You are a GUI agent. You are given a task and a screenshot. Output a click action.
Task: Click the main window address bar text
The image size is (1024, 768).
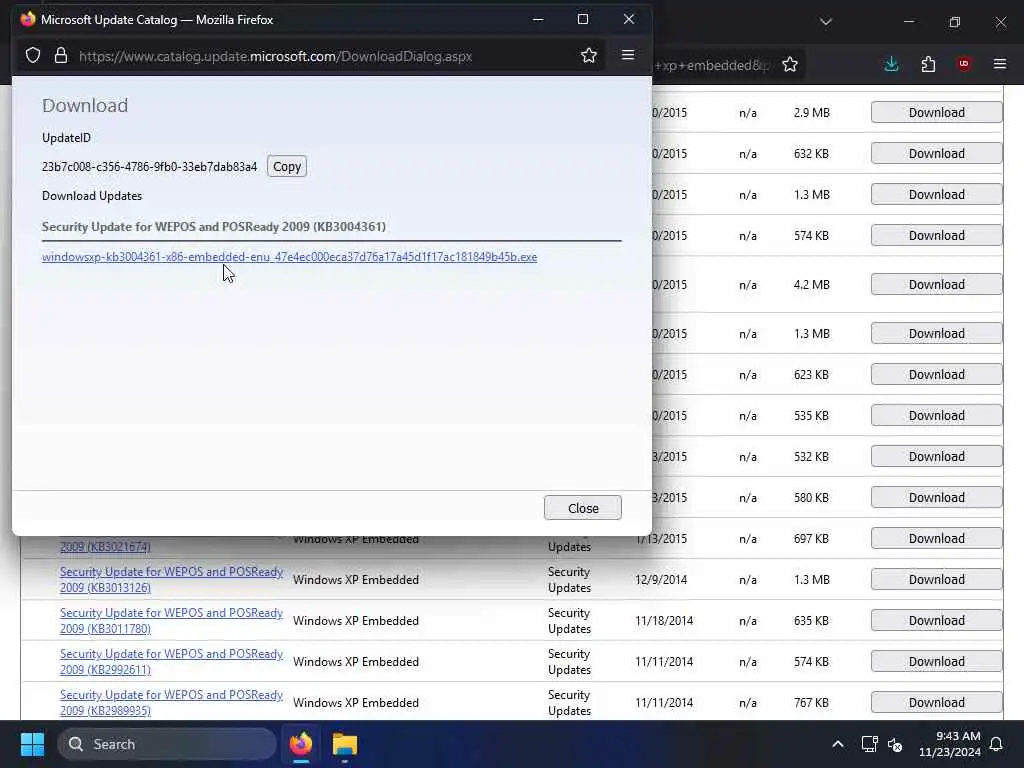coord(712,65)
